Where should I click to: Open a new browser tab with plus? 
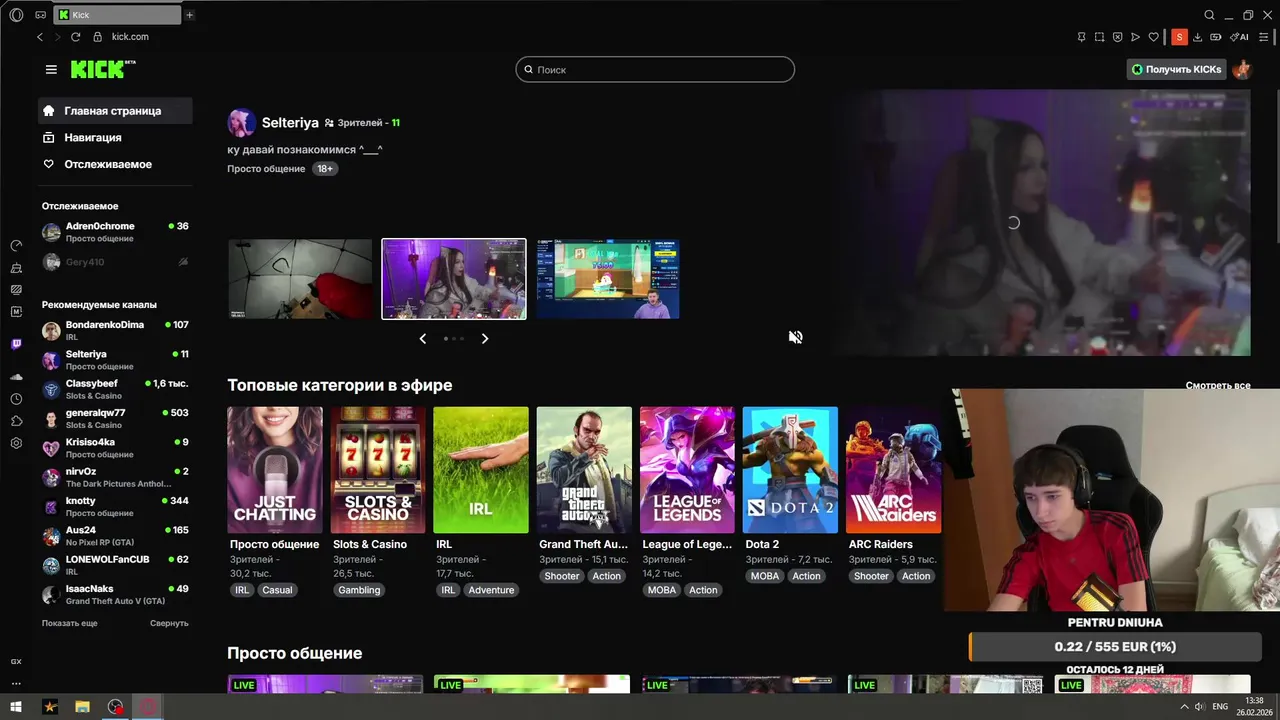pos(189,15)
